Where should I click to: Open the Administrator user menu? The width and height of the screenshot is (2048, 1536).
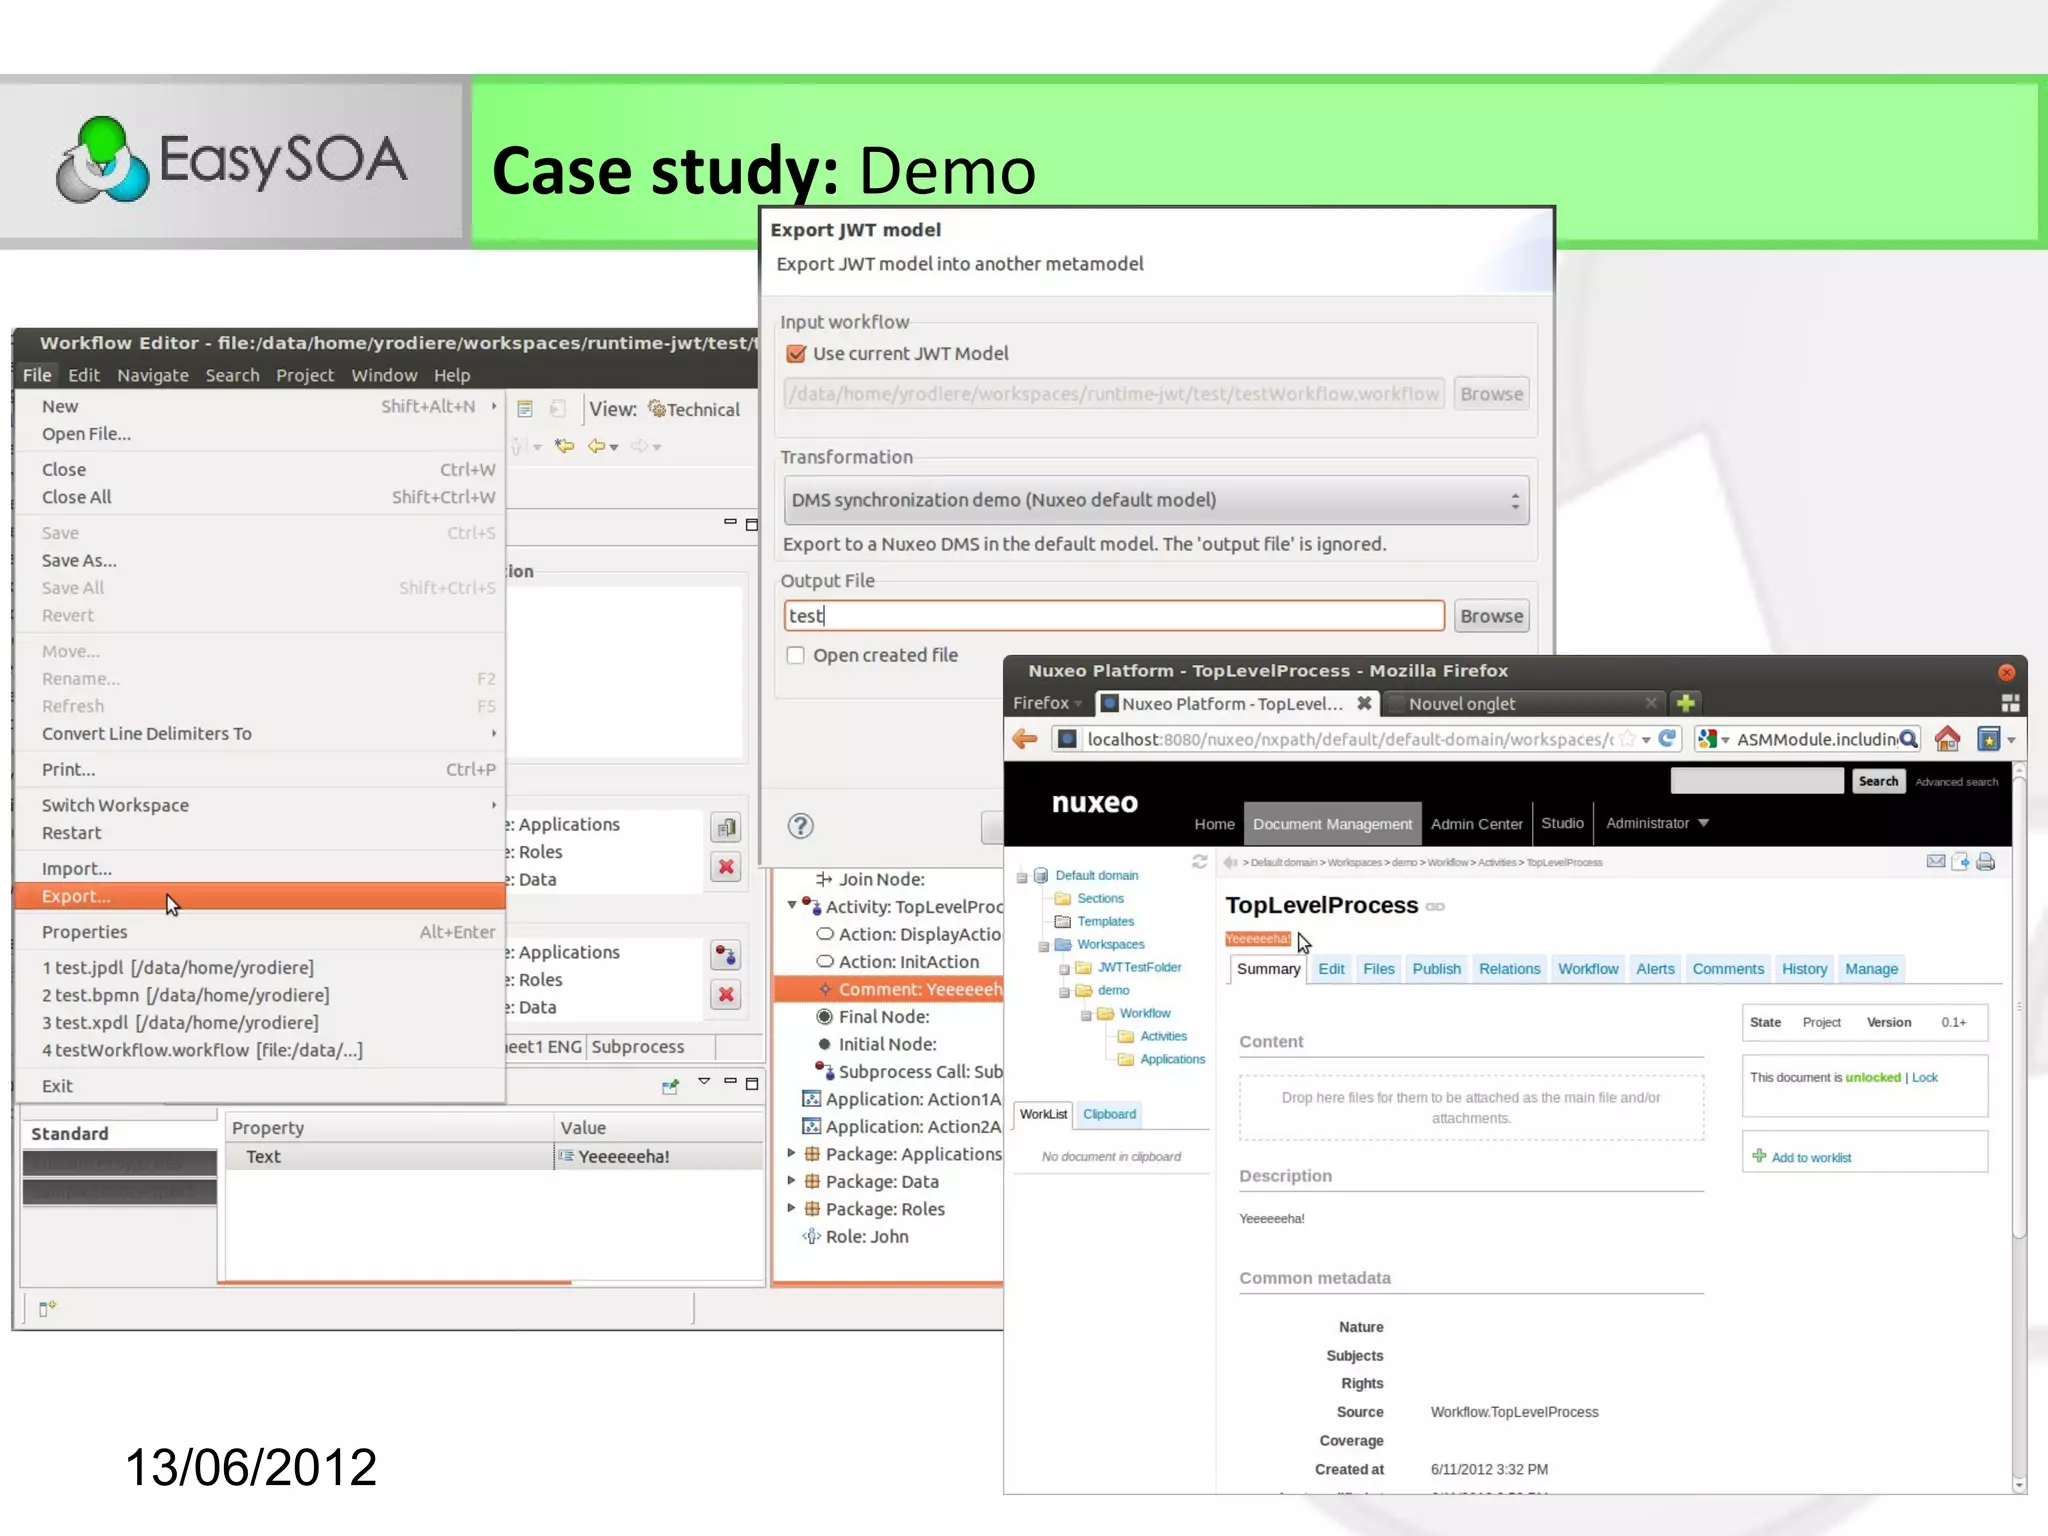coord(1657,823)
